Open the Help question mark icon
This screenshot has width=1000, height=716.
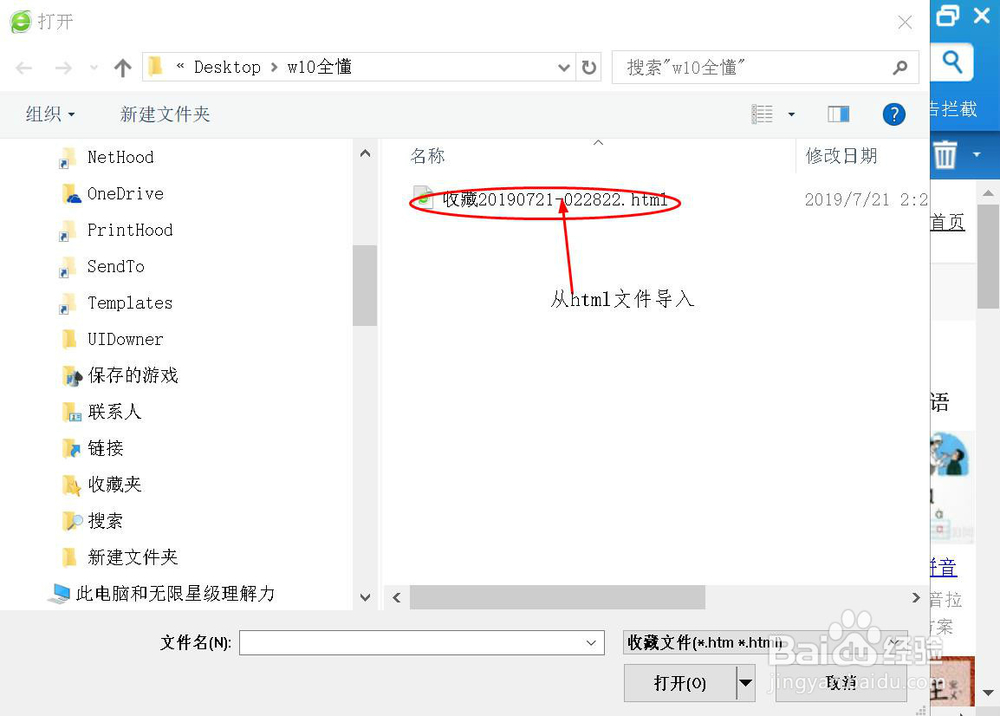(893, 114)
